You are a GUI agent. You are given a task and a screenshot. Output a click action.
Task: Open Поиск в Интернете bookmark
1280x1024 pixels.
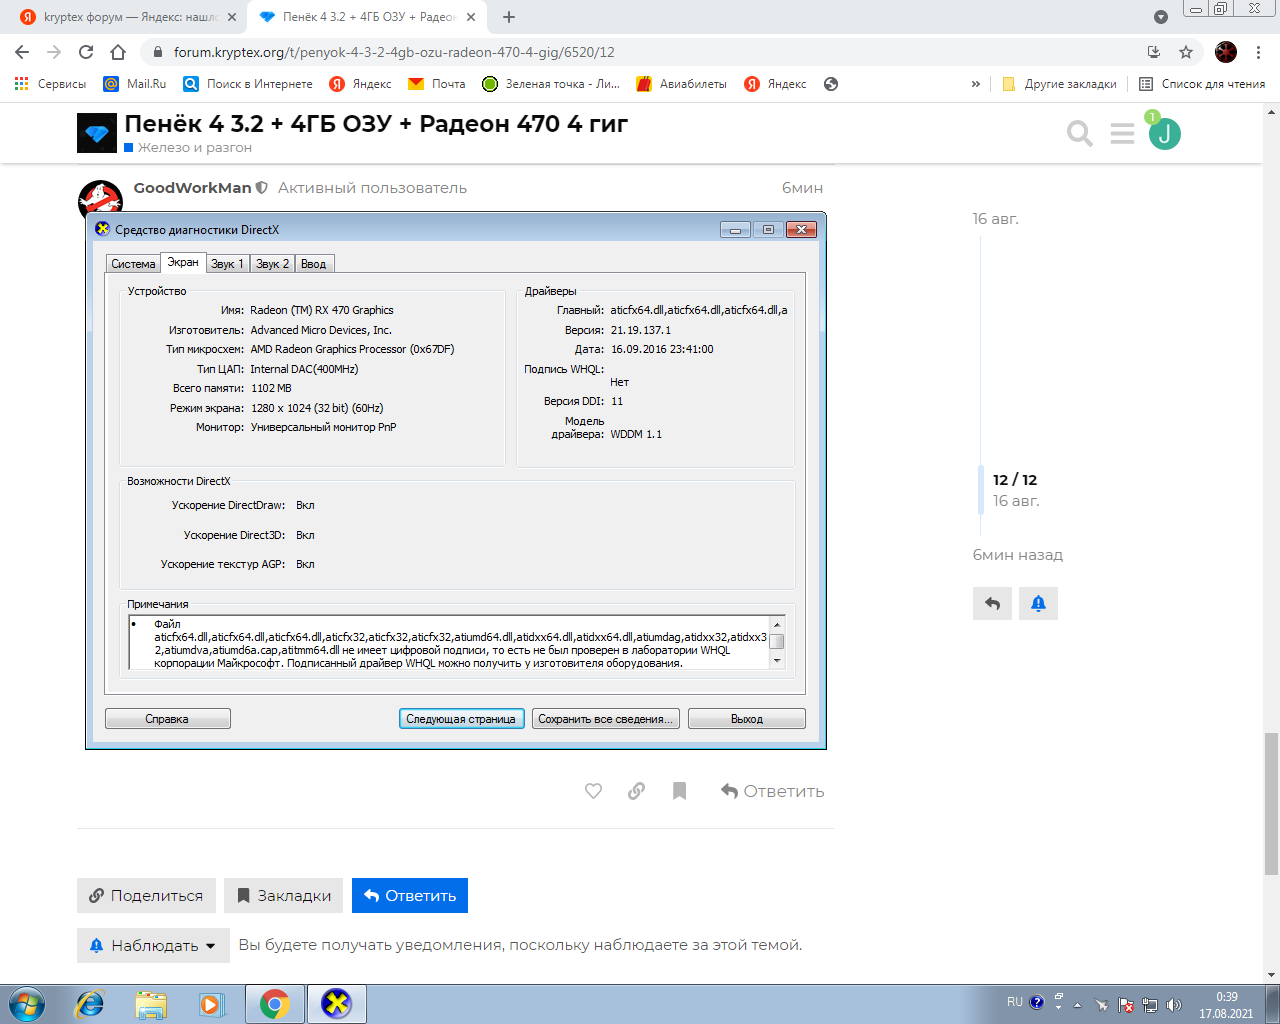click(248, 84)
